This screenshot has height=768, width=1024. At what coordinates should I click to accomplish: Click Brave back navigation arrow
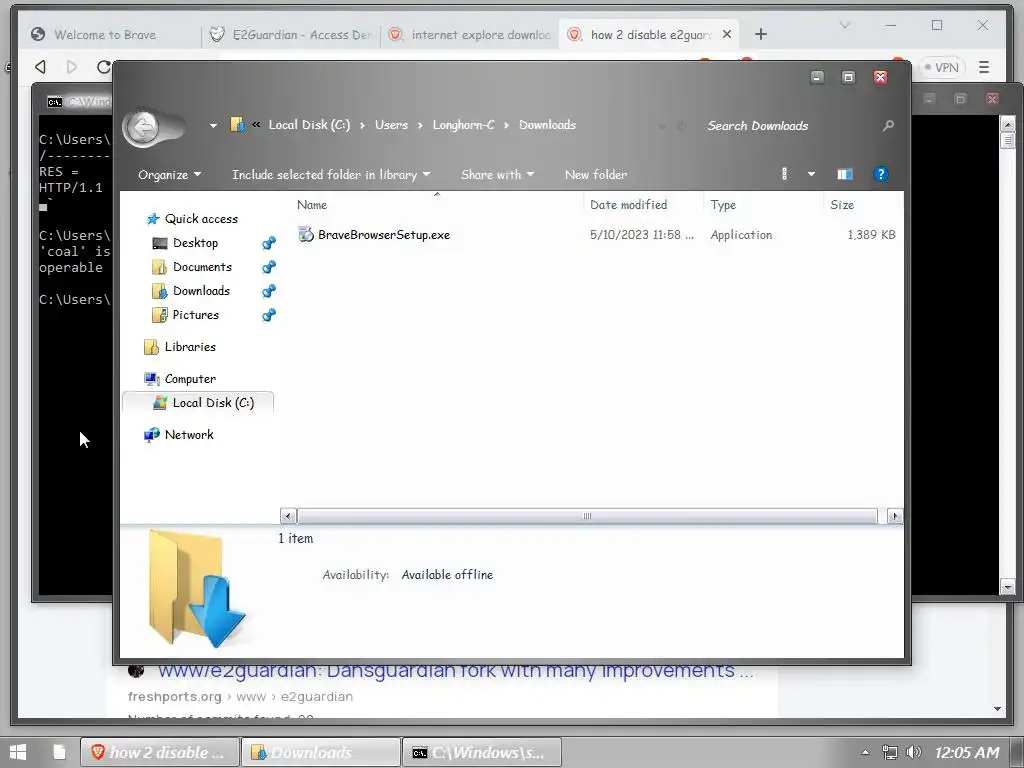(x=40, y=67)
